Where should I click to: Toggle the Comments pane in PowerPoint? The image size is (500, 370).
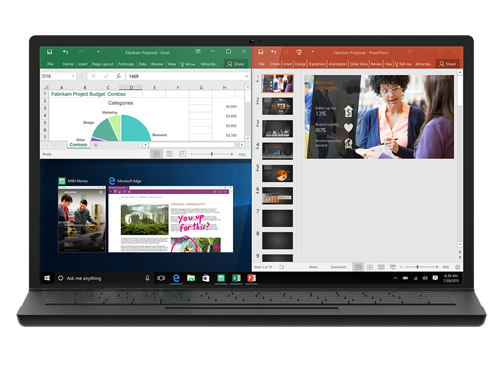[x=338, y=267]
